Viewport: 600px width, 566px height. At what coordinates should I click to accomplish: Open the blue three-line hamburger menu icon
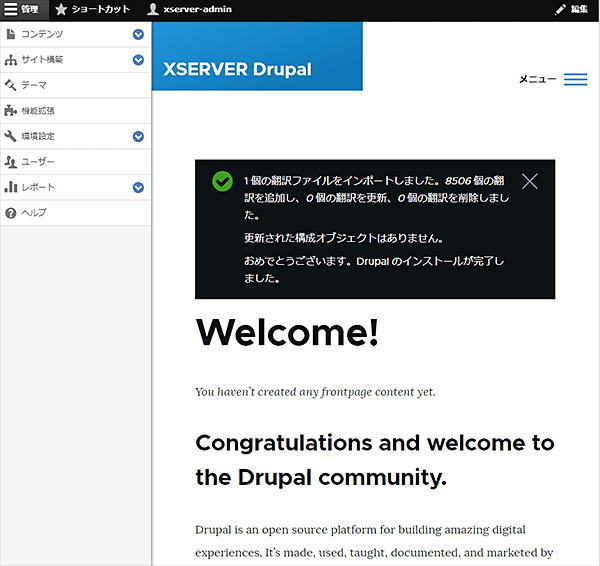point(576,79)
